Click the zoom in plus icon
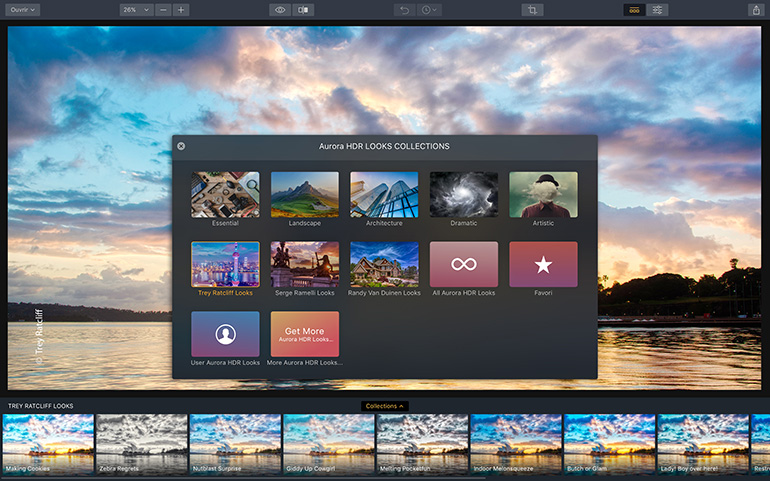Screen dimensions: 770x481 [x=180, y=9]
